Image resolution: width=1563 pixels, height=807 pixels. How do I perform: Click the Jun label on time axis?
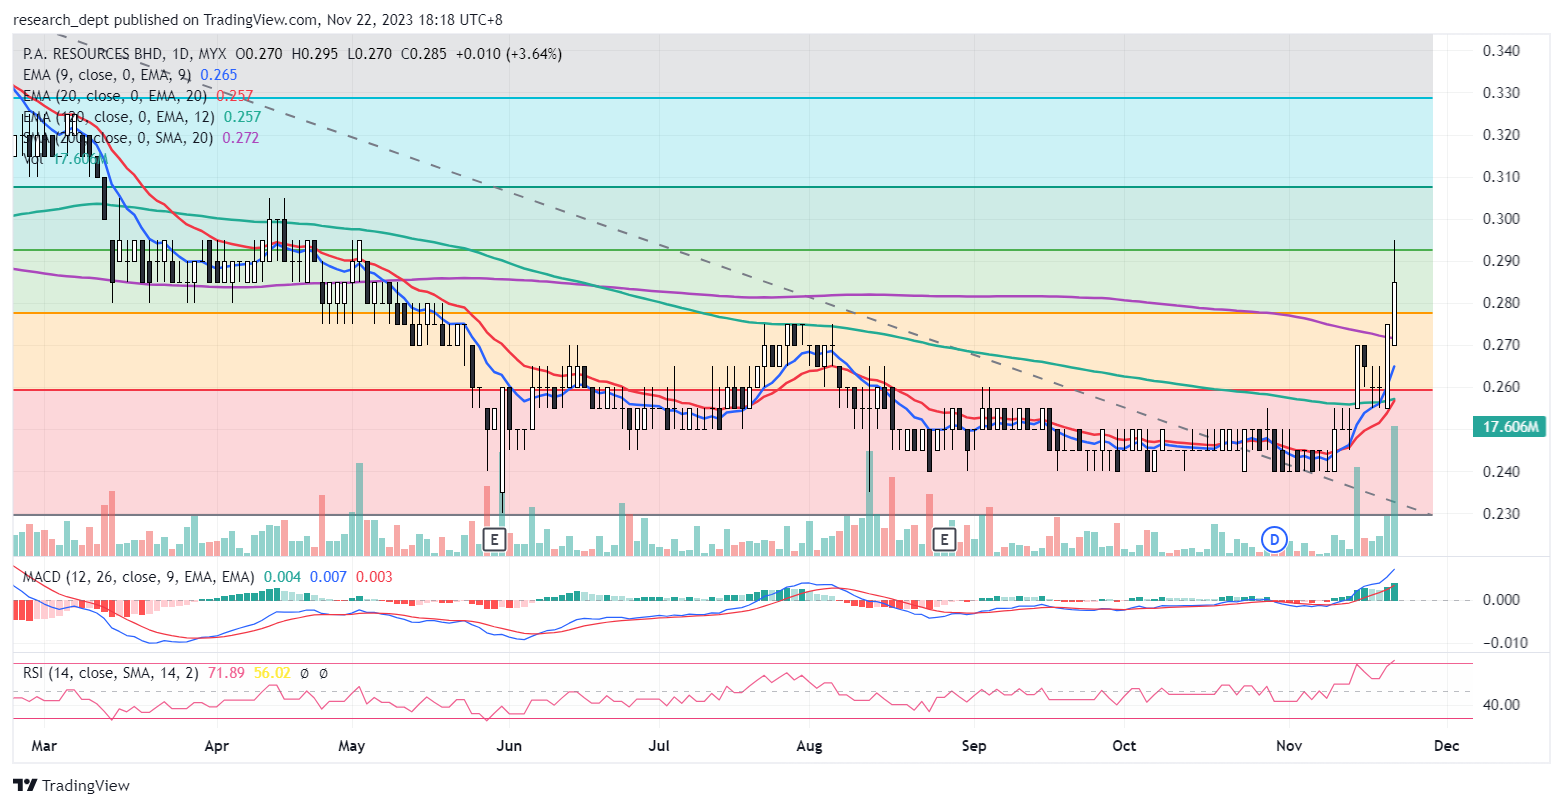[x=510, y=746]
